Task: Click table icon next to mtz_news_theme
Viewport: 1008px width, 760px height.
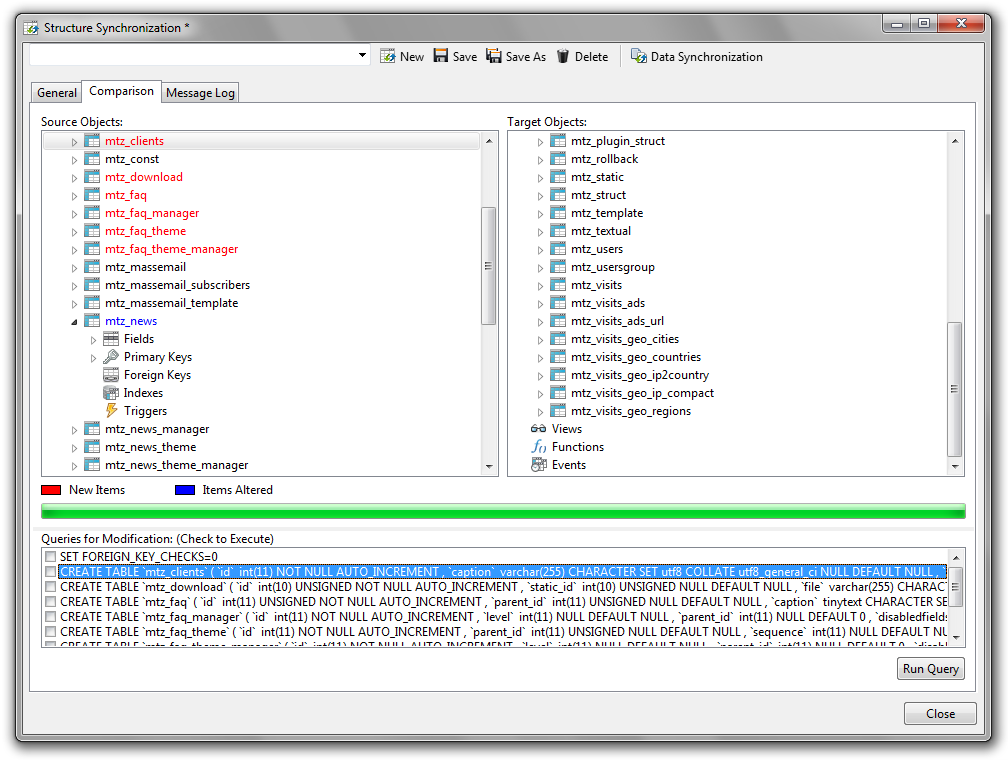Action: coord(93,447)
